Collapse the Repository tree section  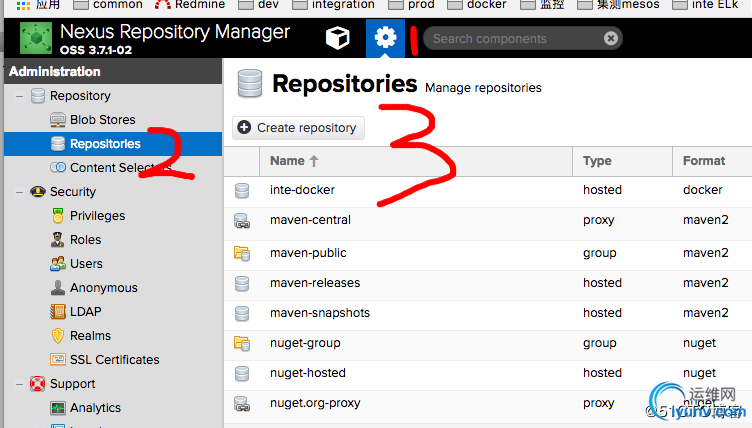pyautogui.click(x=19, y=96)
